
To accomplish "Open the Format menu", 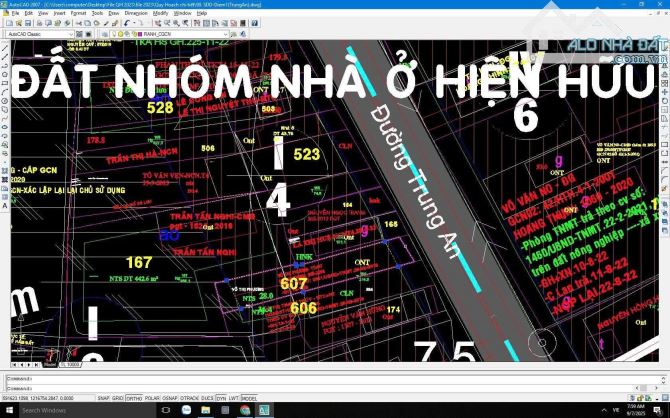I will click(x=77, y=13).
